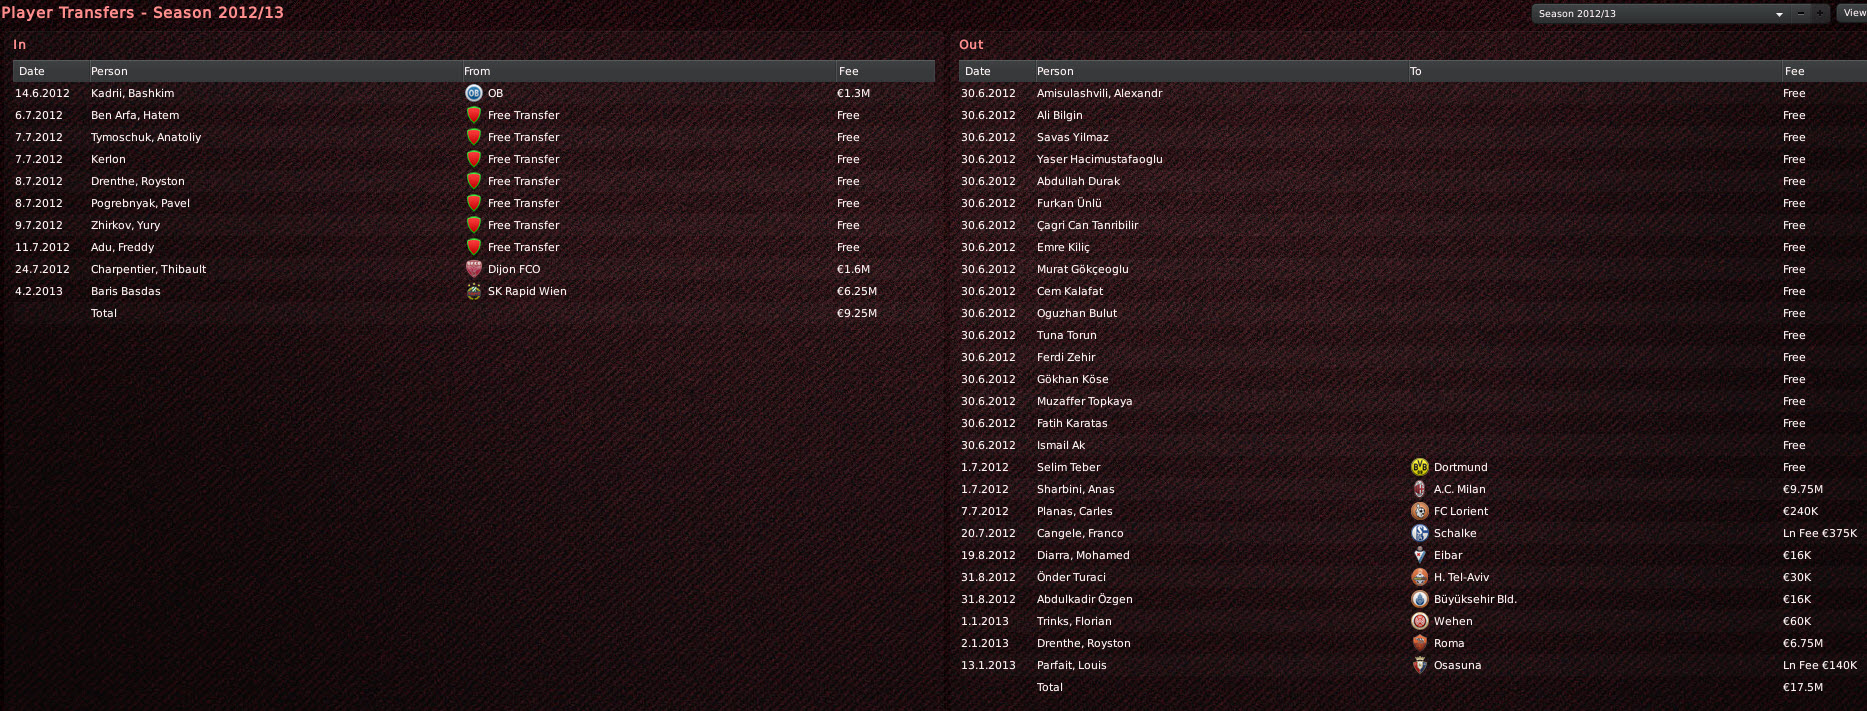Open player Yaser Hacimustafaoglu
The height and width of the screenshot is (711, 1867).
(x=1099, y=159)
